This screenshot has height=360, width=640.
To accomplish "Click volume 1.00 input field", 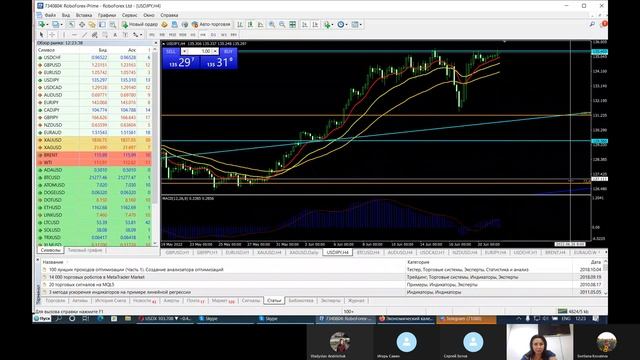I will (x=200, y=51).
